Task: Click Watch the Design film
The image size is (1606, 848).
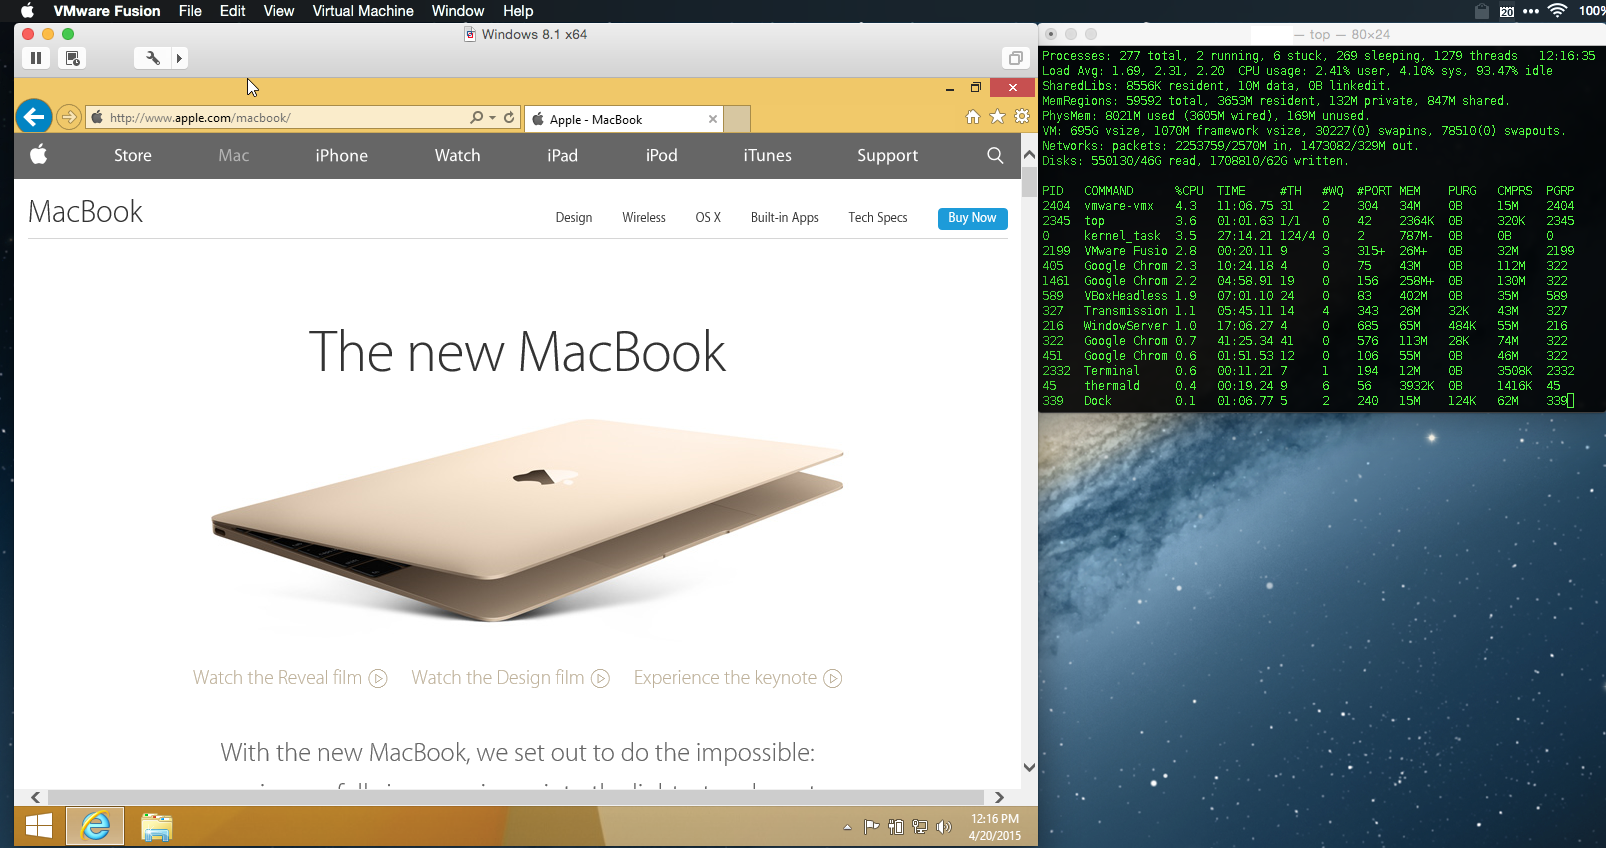Action: click(x=510, y=678)
